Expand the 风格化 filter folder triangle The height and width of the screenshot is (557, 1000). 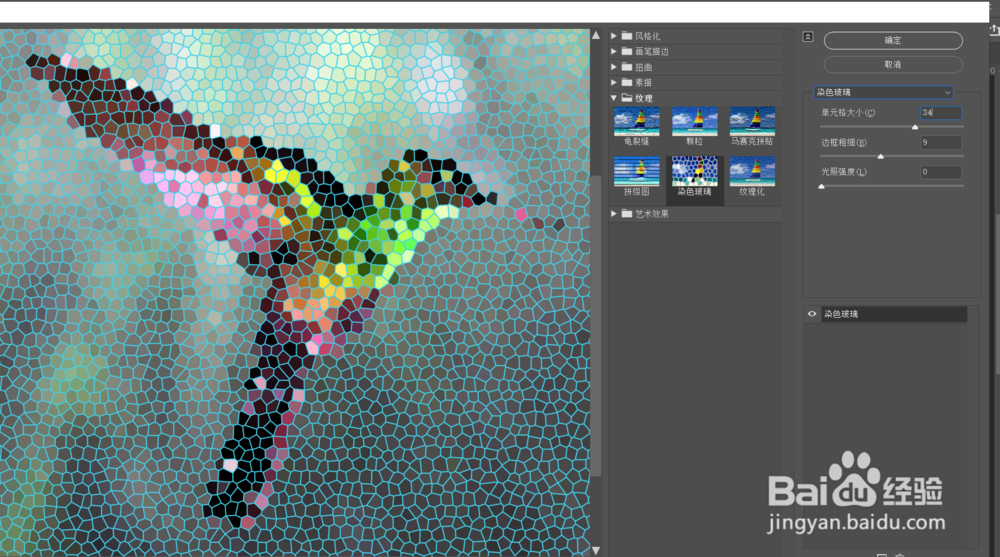click(614, 36)
